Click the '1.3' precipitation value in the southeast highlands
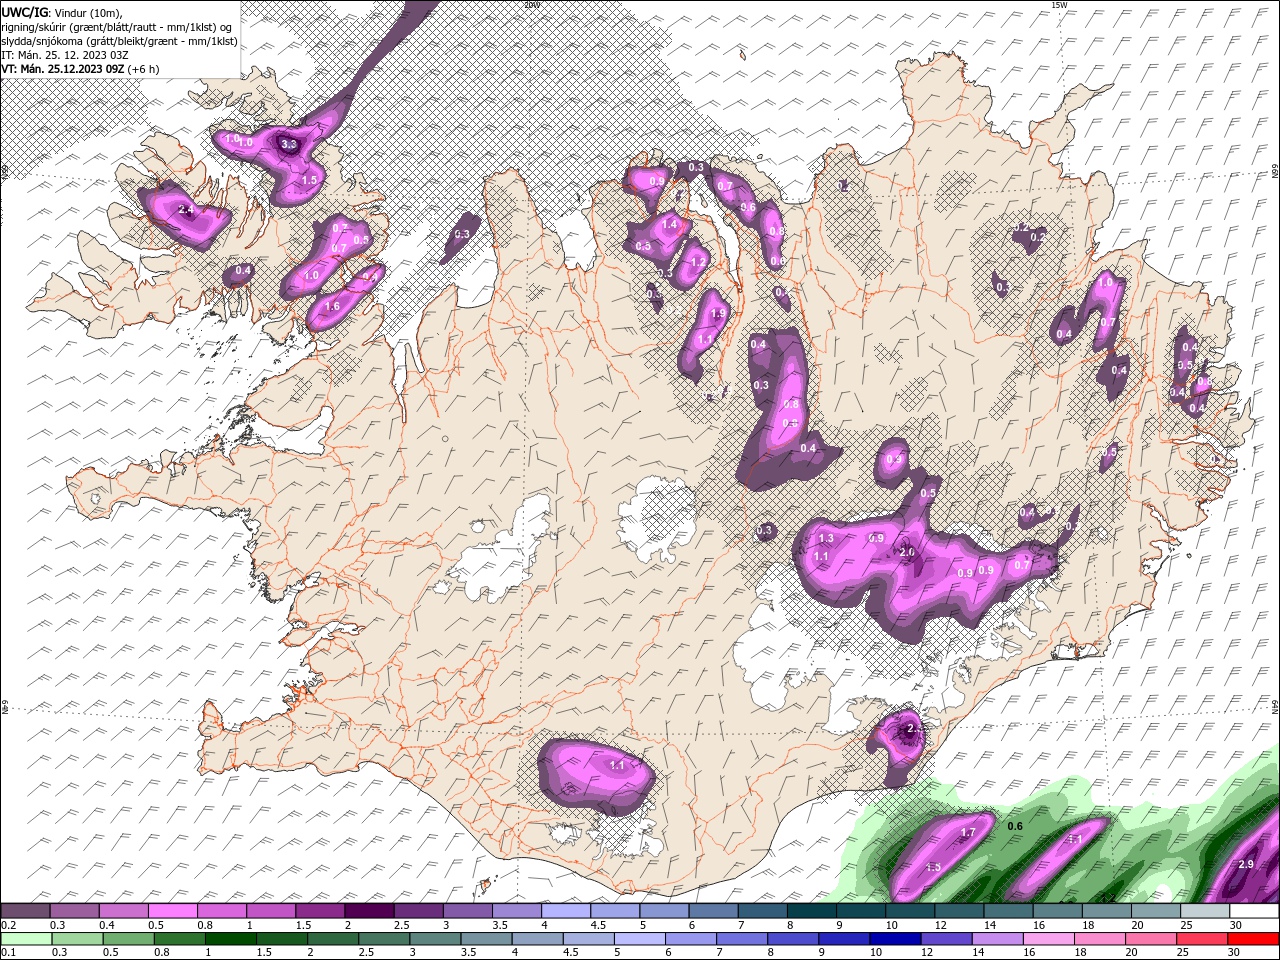 826,539
